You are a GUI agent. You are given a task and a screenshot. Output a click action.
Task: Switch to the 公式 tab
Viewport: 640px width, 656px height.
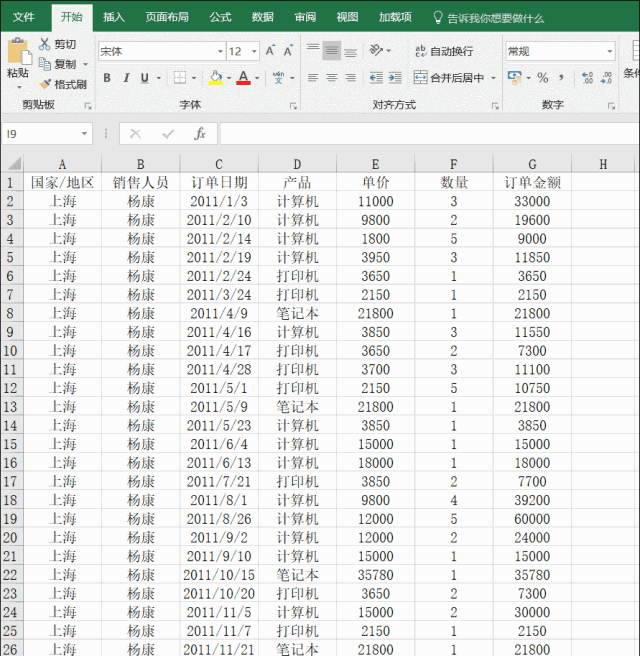click(x=220, y=17)
